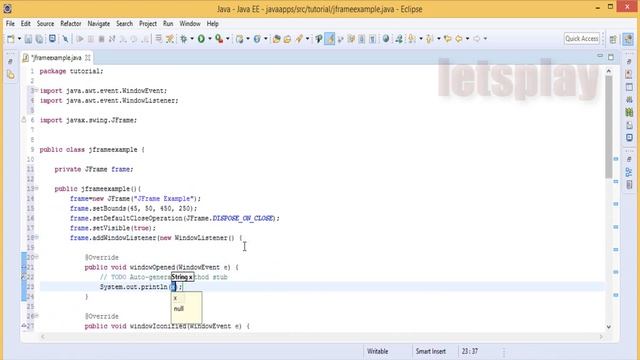Click the Suspend debug icon
The image size is (640, 360).
[91, 39]
